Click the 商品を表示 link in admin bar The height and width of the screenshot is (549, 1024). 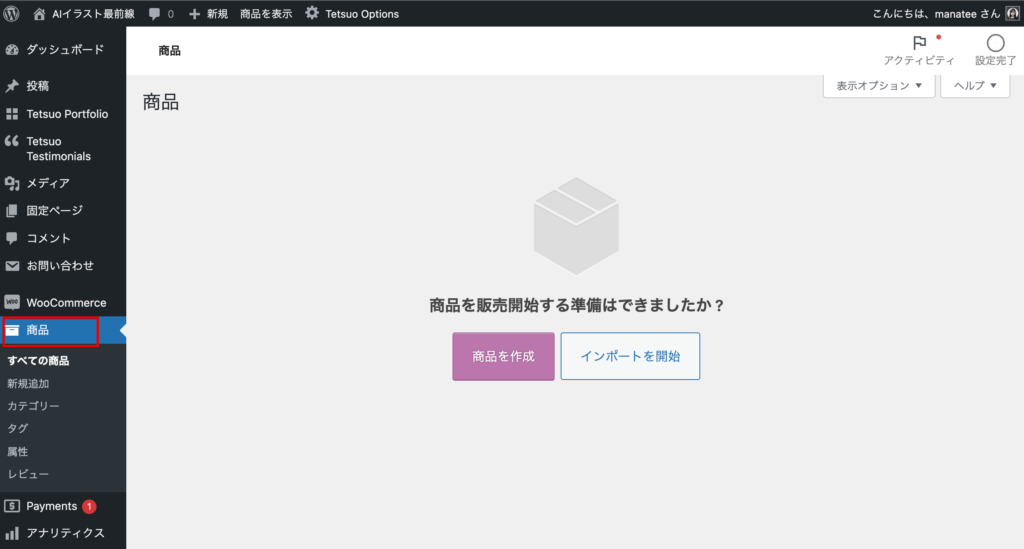pyautogui.click(x=266, y=14)
